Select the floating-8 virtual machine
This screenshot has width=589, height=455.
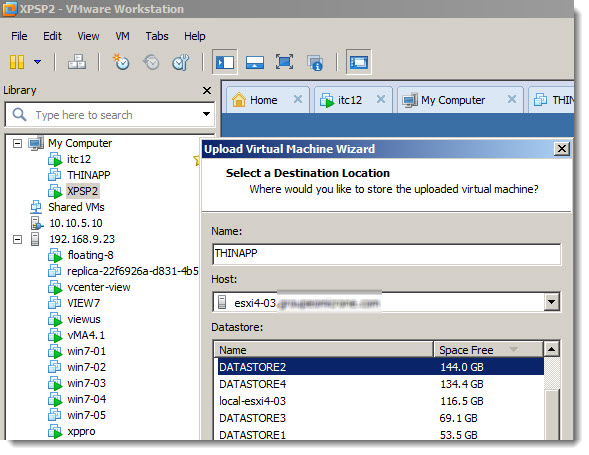click(90, 255)
